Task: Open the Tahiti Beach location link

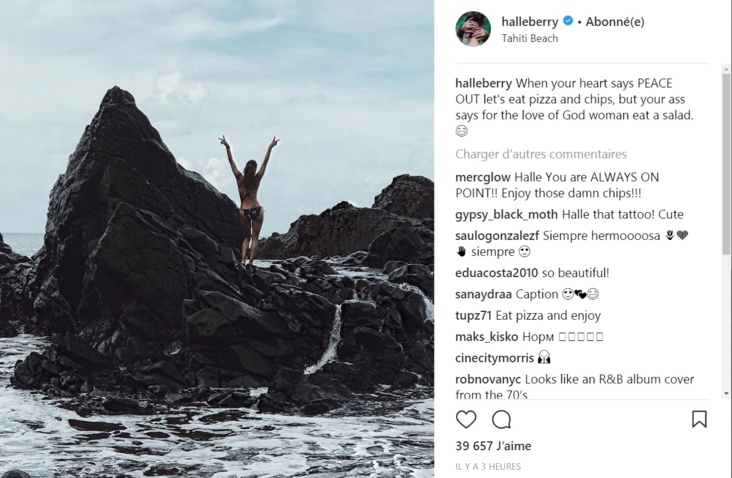Action: tap(530, 38)
